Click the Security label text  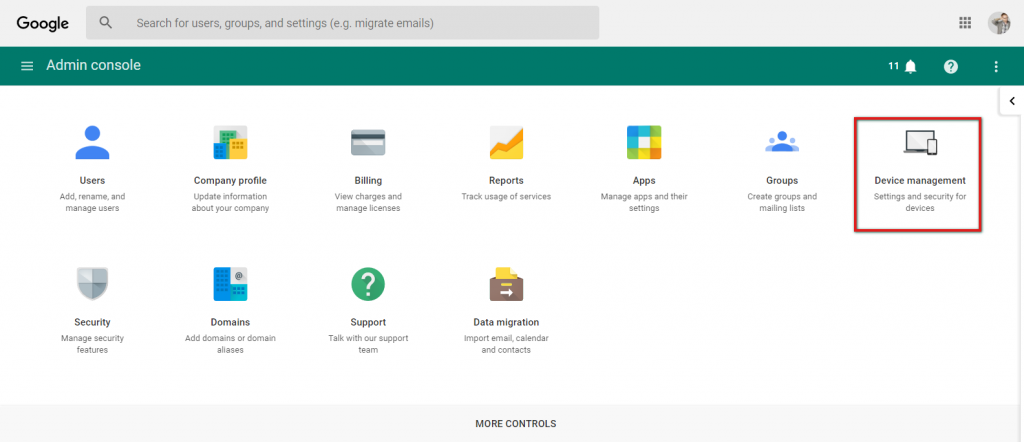(x=92, y=323)
